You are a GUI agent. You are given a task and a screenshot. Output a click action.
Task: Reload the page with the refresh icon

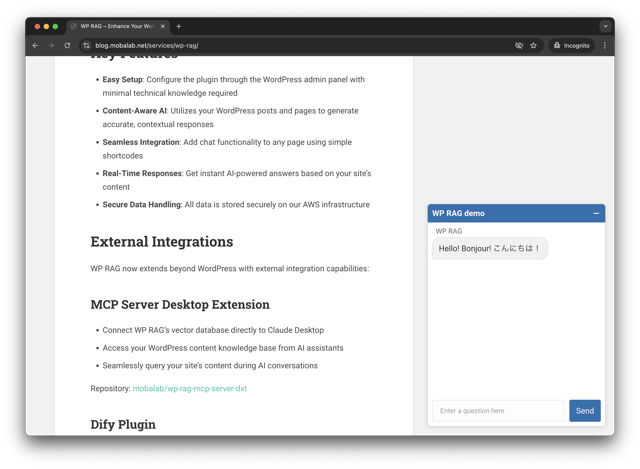pos(67,45)
